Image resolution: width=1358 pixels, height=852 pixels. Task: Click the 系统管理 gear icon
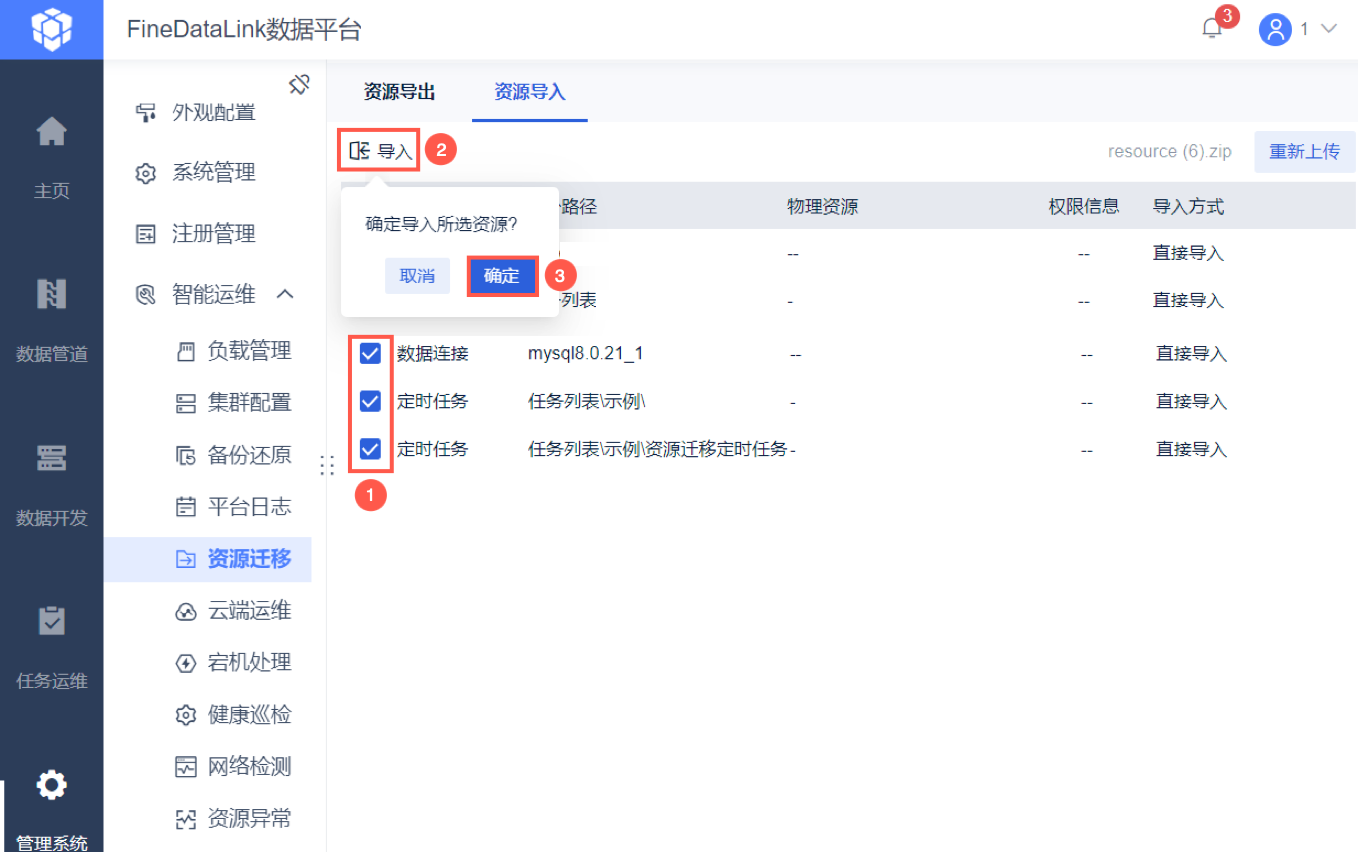[146, 173]
